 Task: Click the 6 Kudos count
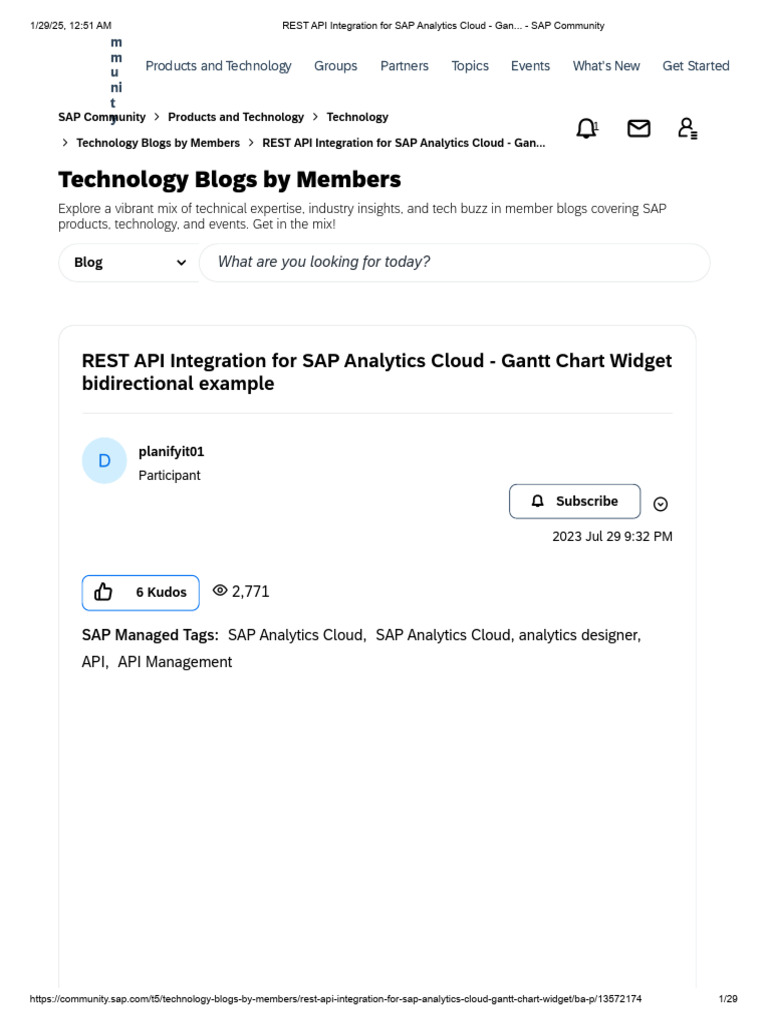pyautogui.click(x=161, y=592)
